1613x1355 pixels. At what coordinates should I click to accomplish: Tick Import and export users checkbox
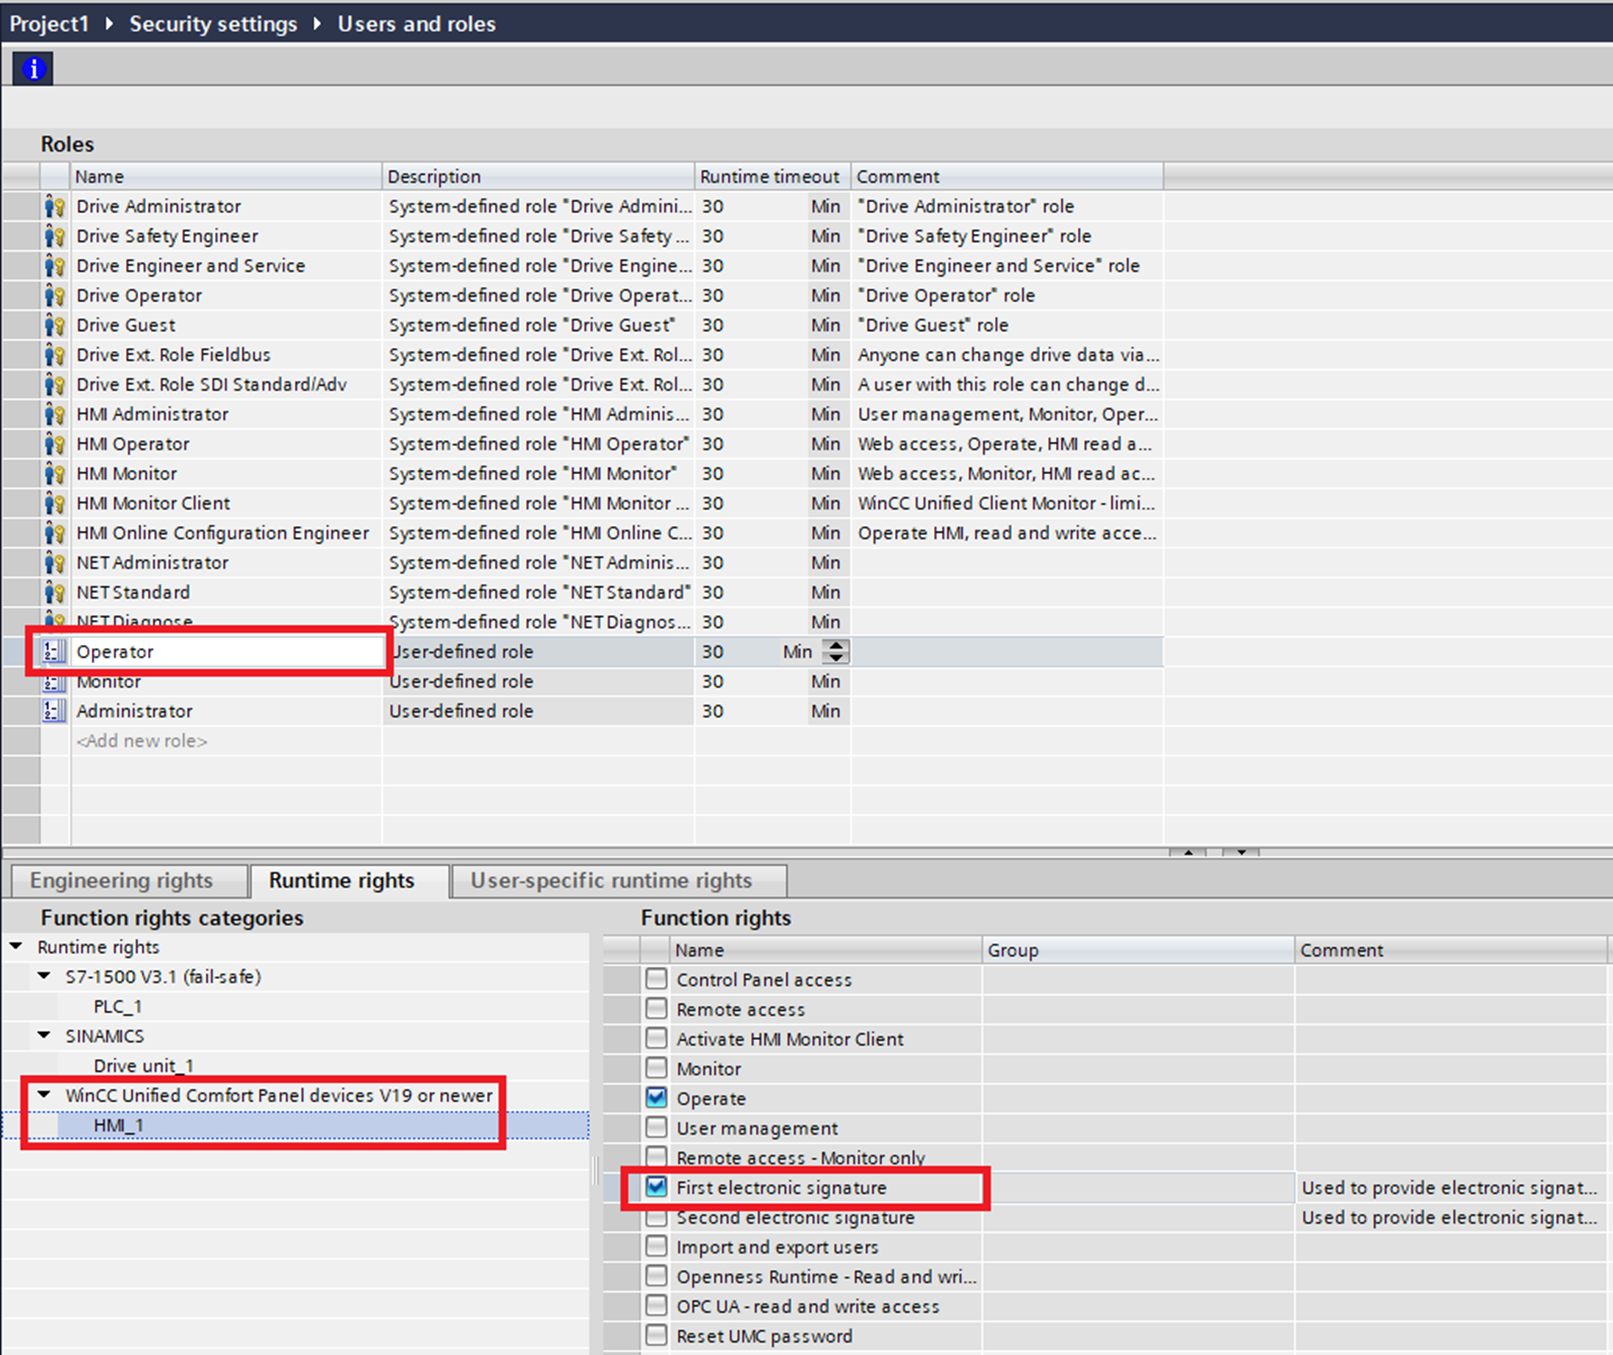pos(656,1247)
